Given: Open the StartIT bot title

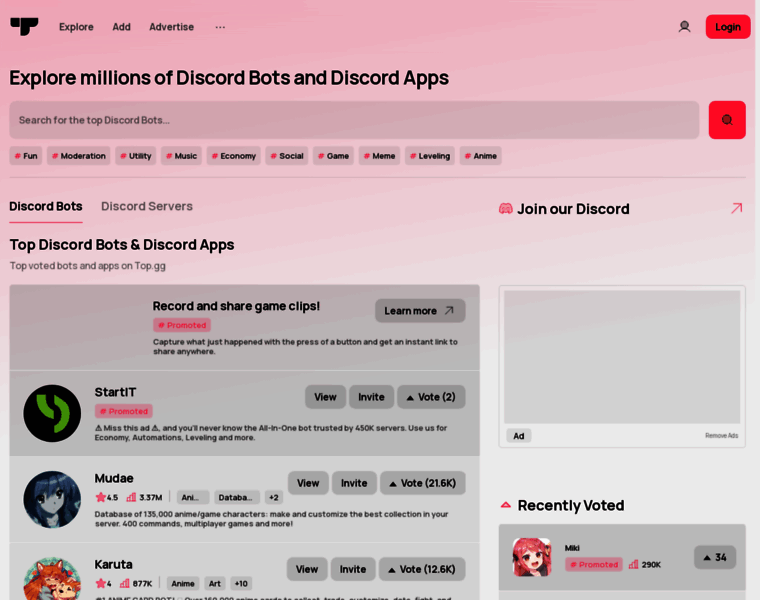Looking at the screenshot, I should point(115,392).
